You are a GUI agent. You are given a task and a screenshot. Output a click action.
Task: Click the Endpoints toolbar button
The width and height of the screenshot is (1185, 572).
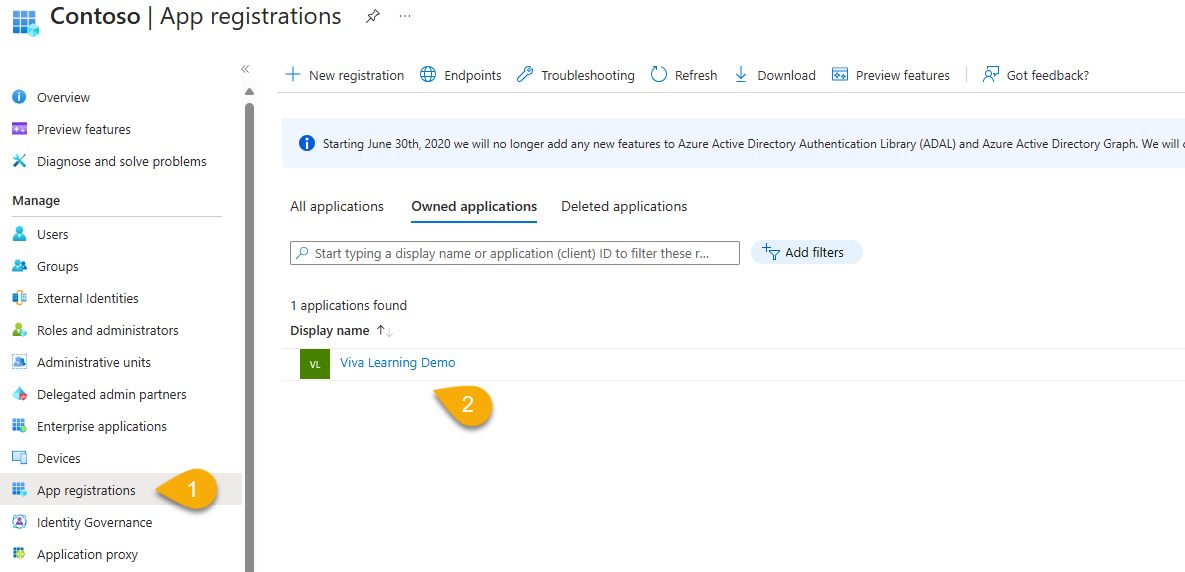(460, 75)
